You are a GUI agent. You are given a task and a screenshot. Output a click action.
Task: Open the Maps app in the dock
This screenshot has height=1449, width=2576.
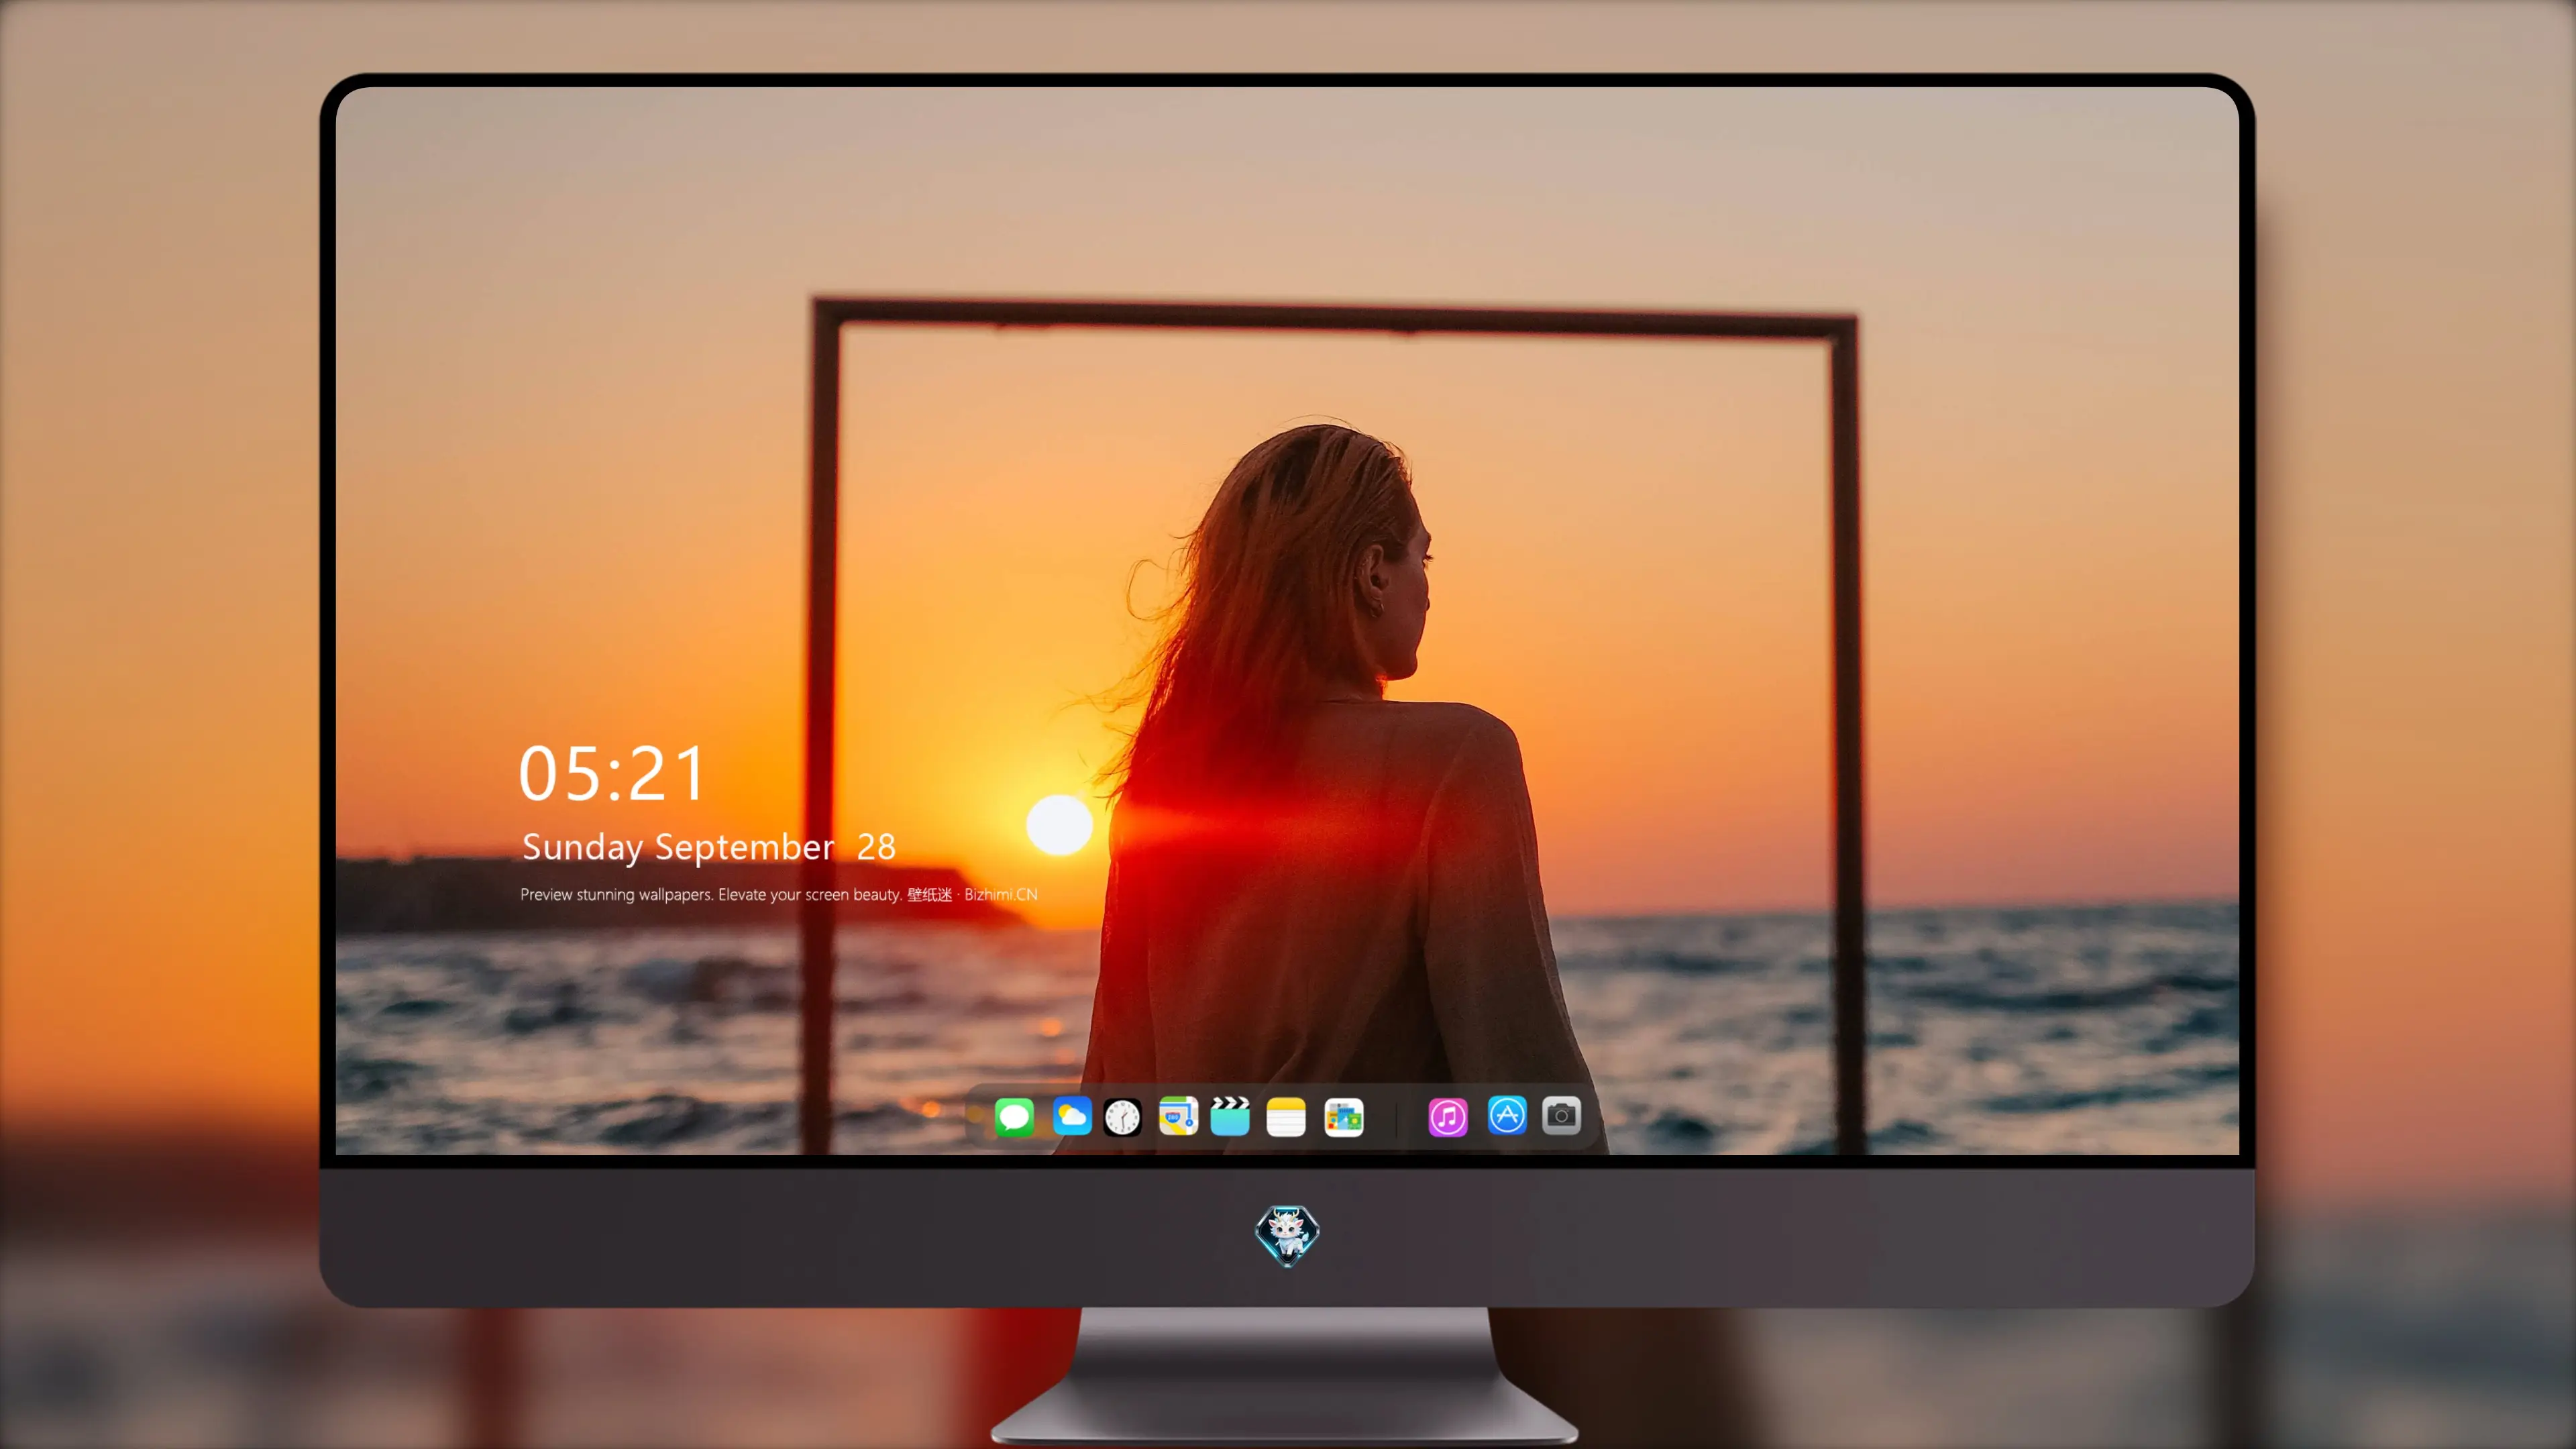pyautogui.click(x=1178, y=1116)
